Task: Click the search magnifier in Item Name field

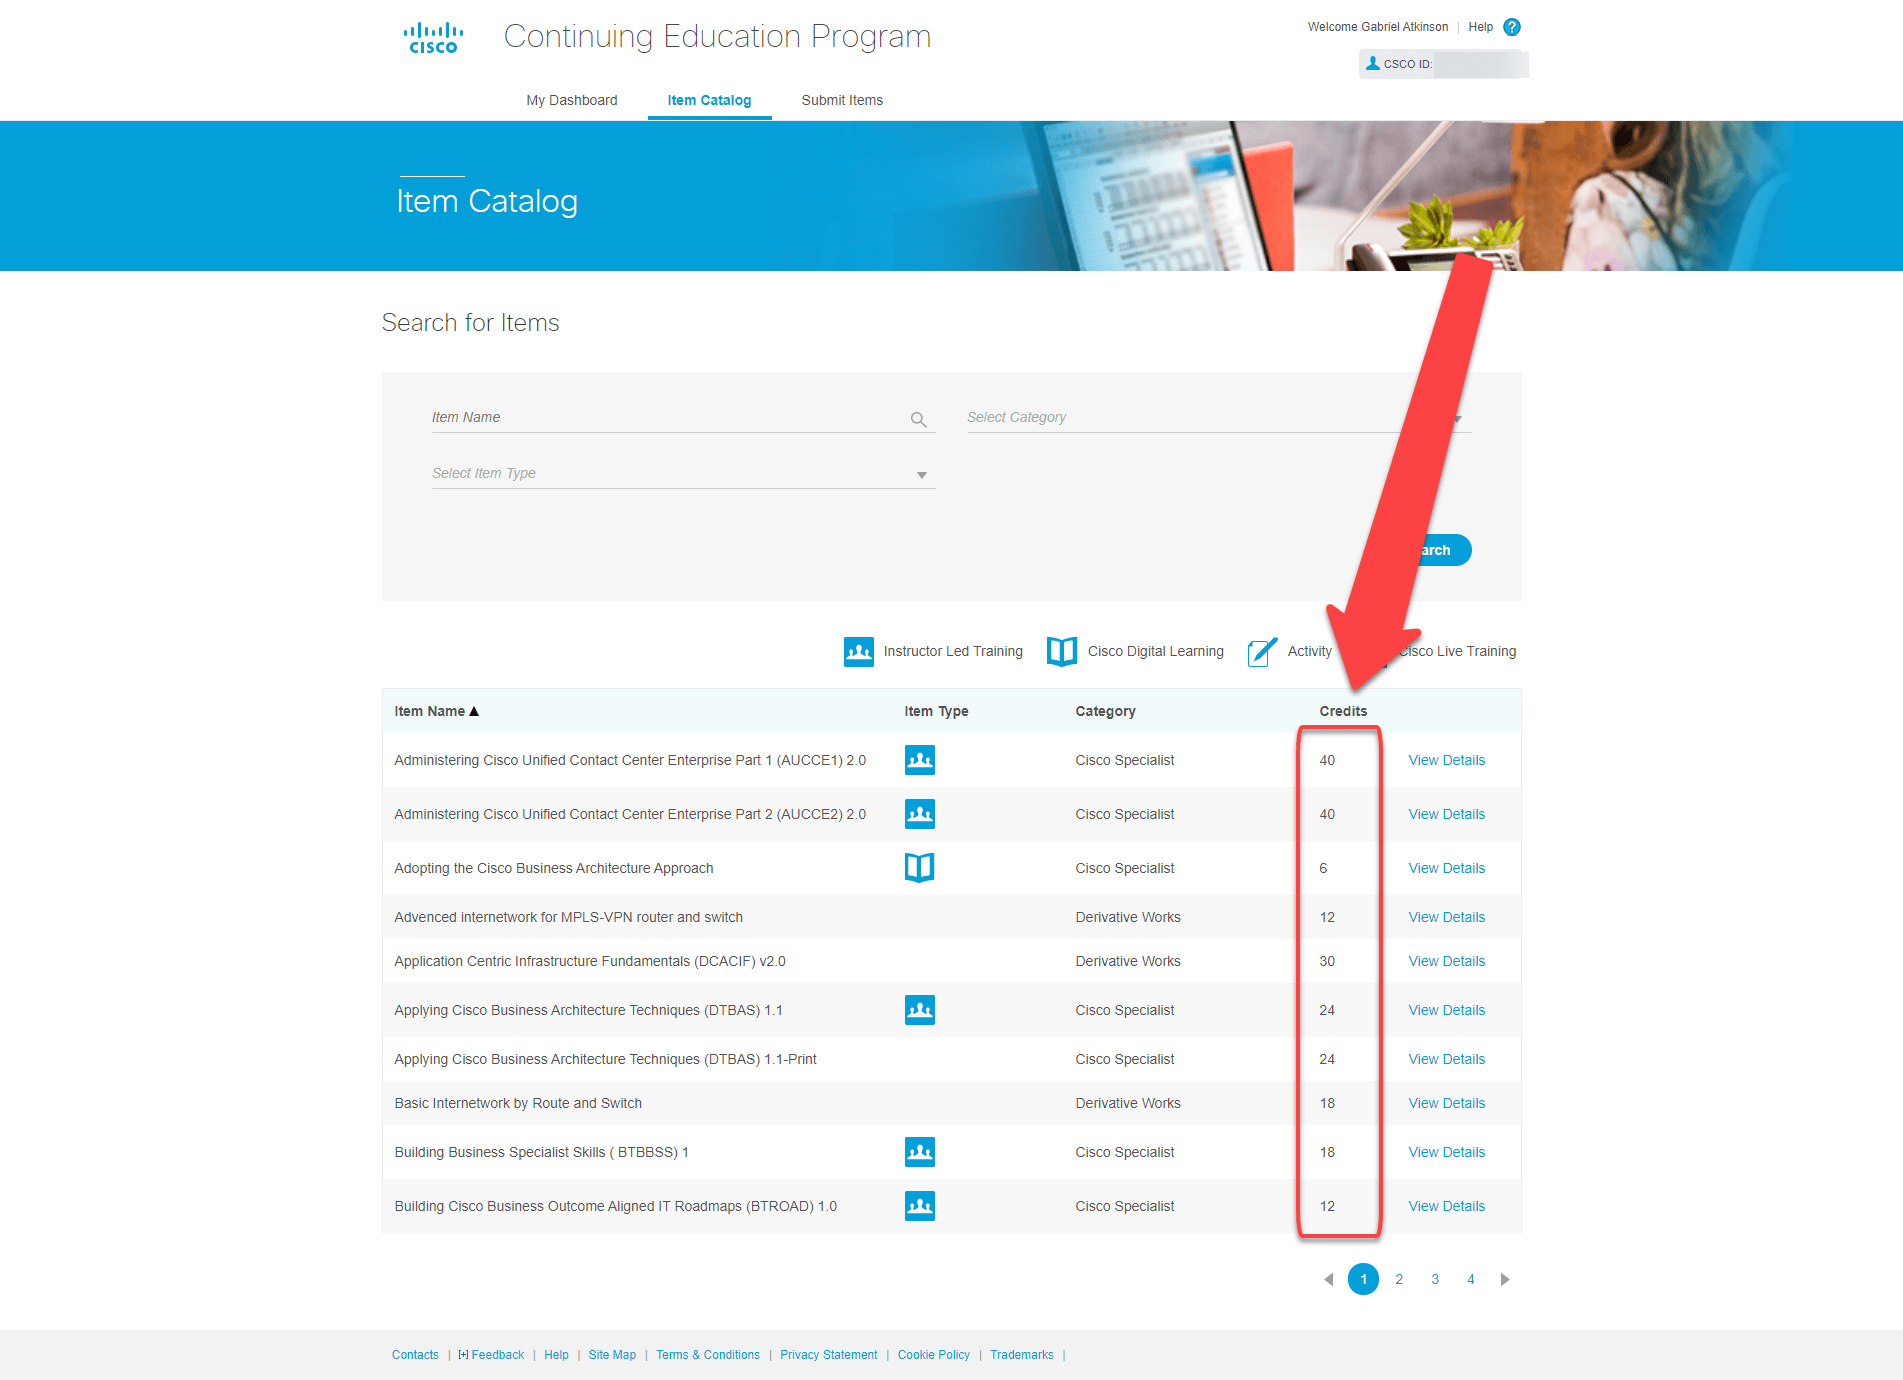Action: tap(918, 420)
